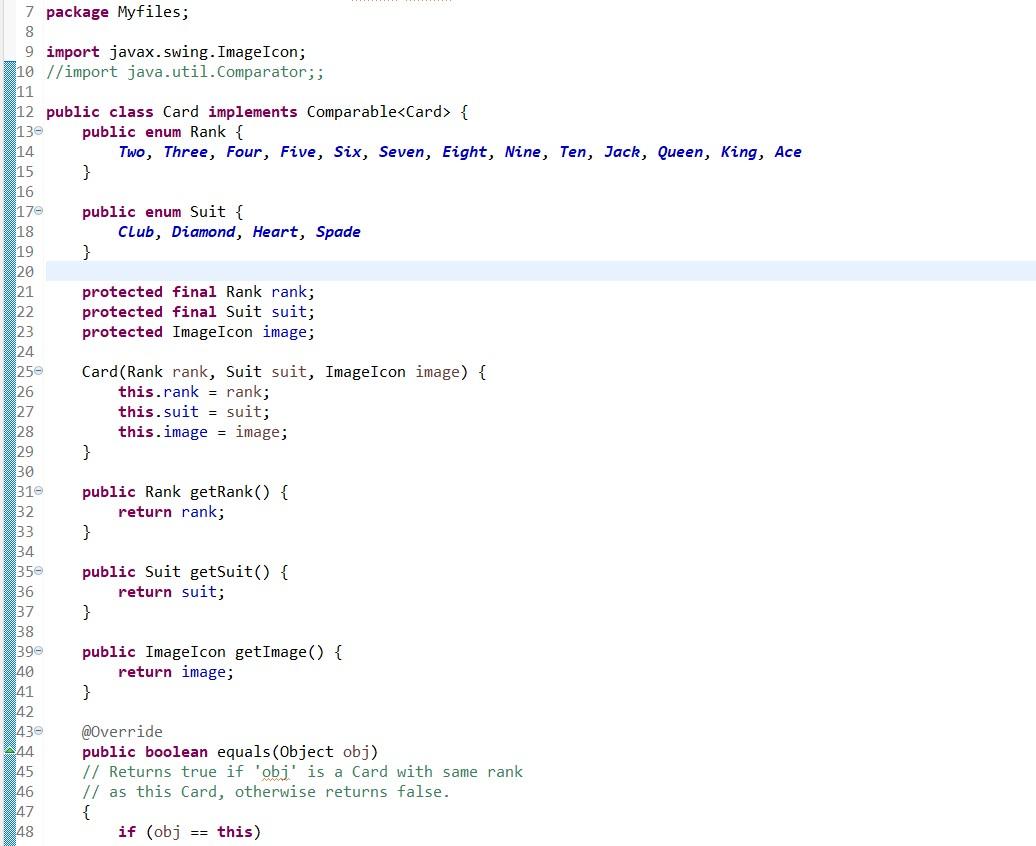Click the fold circle next to line 17

38,211
